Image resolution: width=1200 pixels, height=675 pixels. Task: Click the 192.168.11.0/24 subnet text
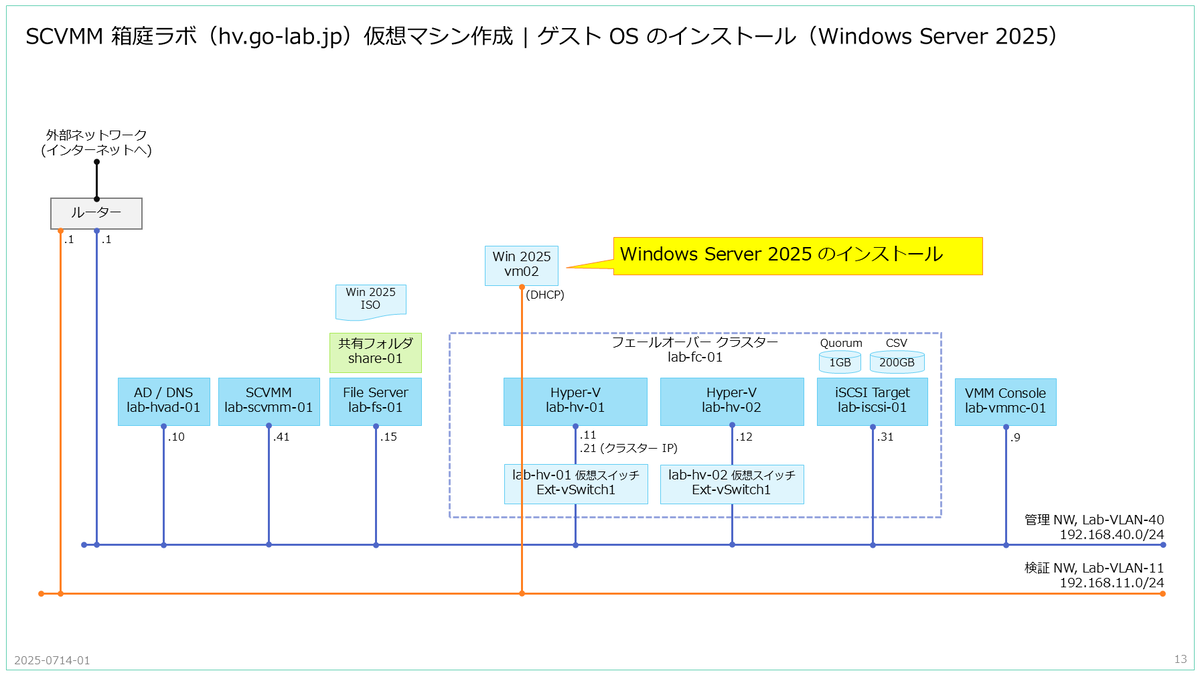click(1112, 583)
